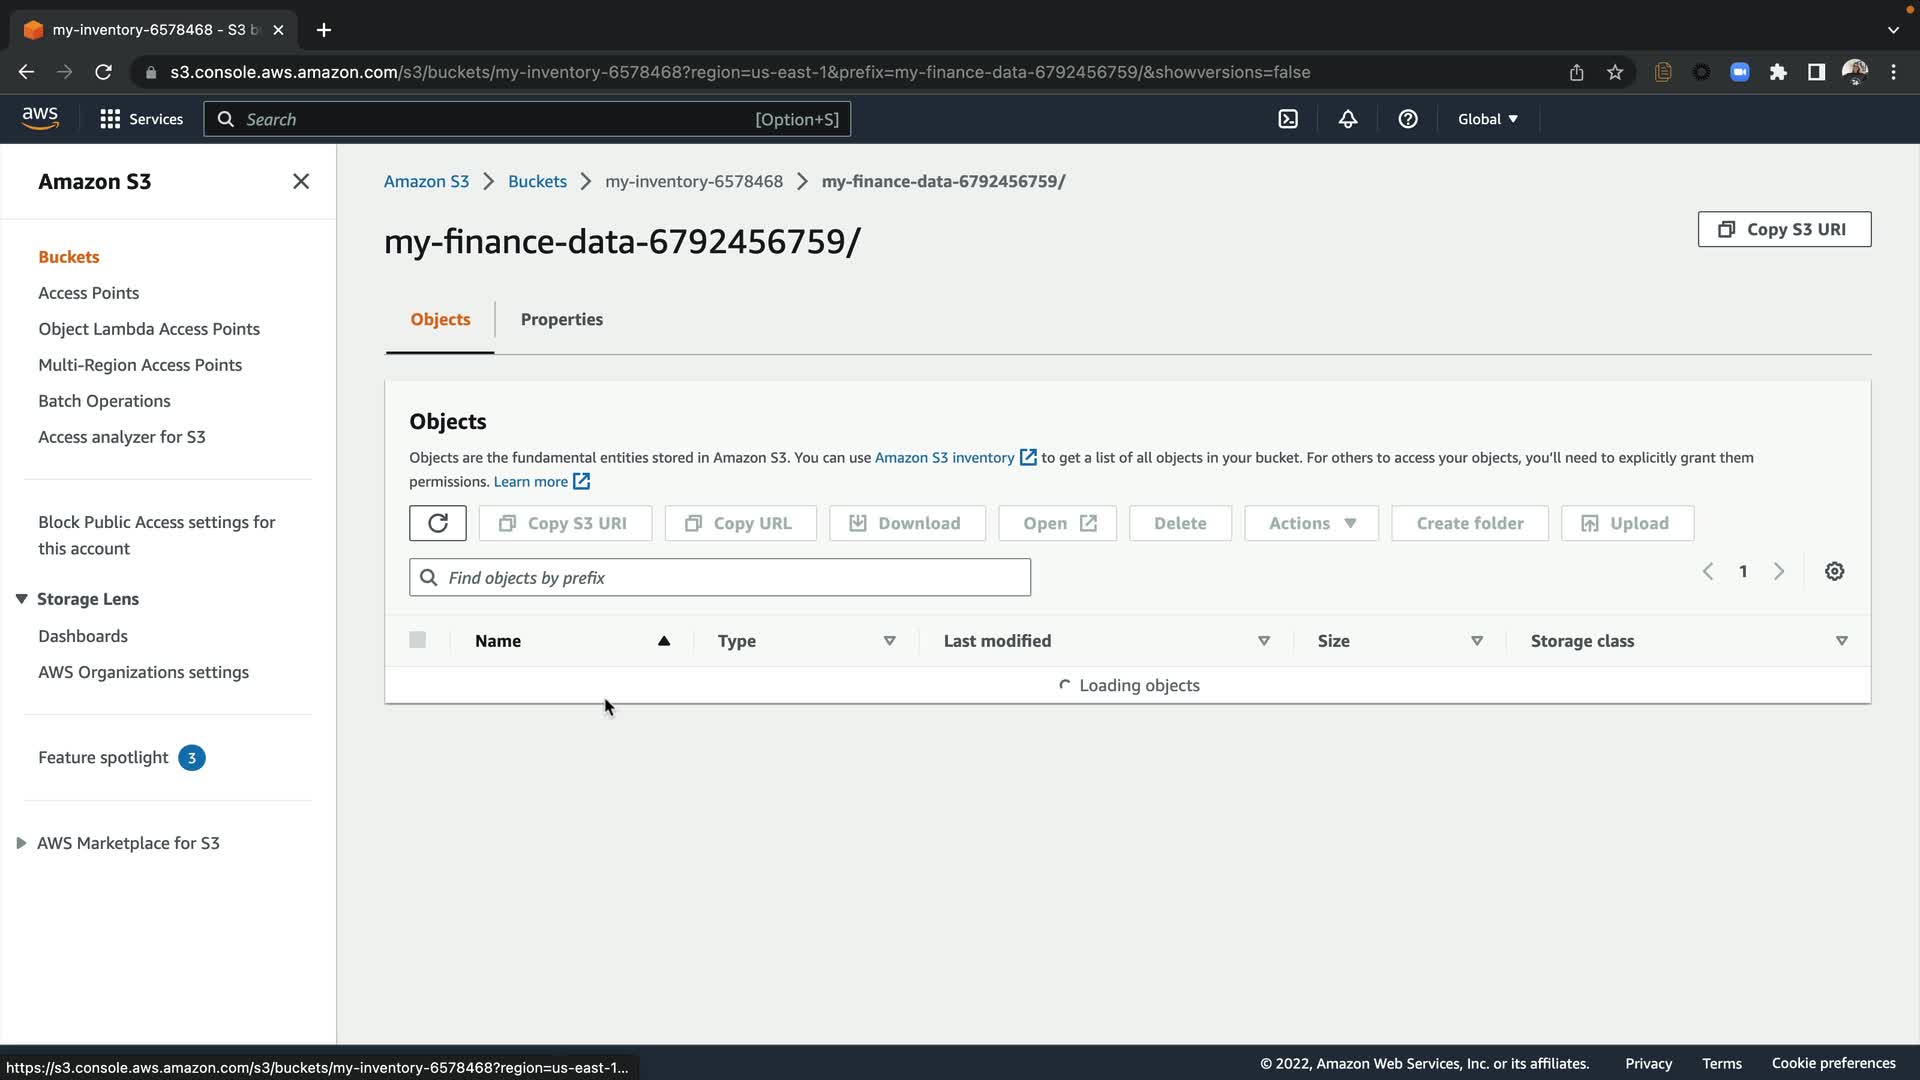
Task: Sort by Last modified column arrow
Action: pyautogui.click(x=1264, y=641)
